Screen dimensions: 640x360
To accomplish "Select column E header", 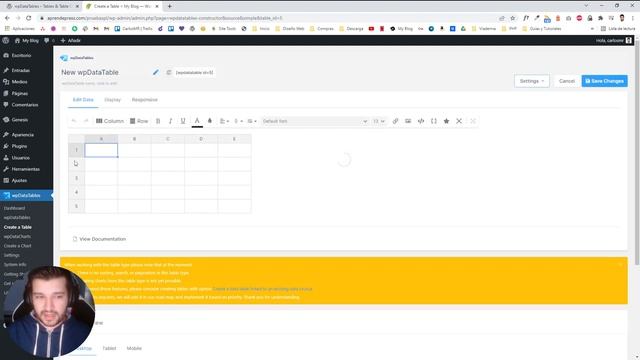I will pos(234,139).
